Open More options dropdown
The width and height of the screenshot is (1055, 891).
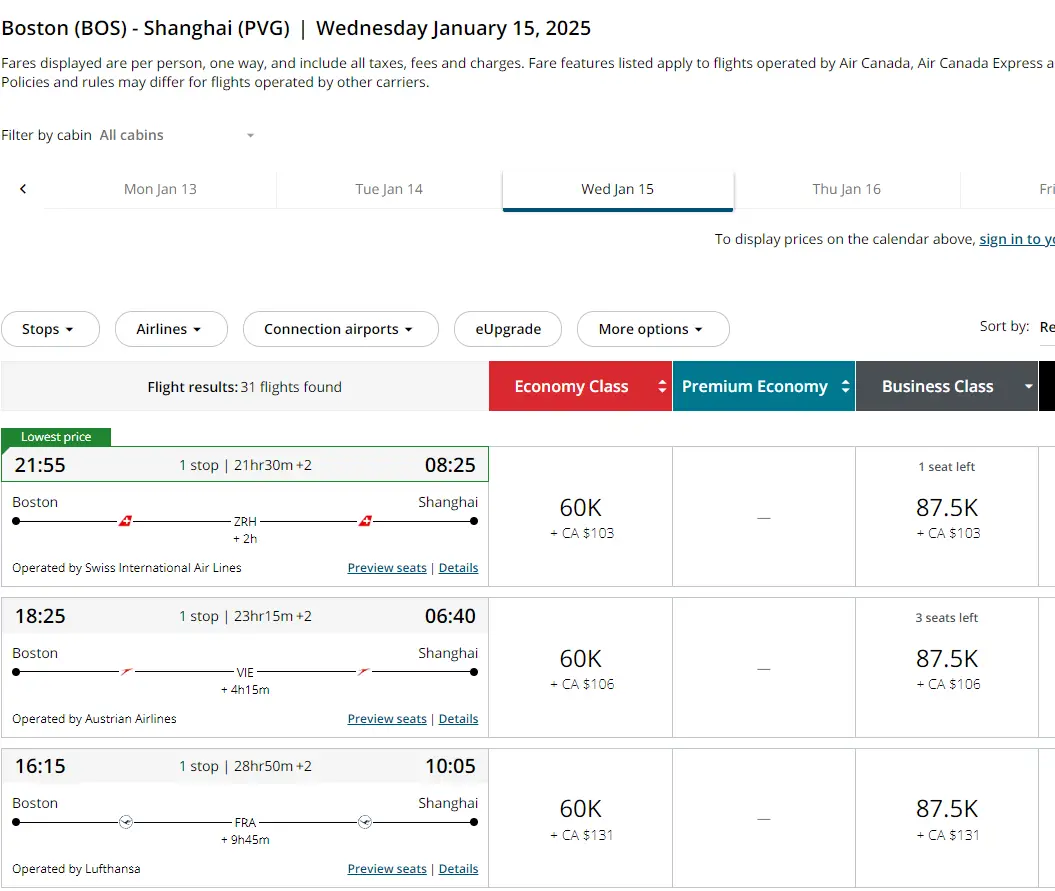(x=652, y=329)
